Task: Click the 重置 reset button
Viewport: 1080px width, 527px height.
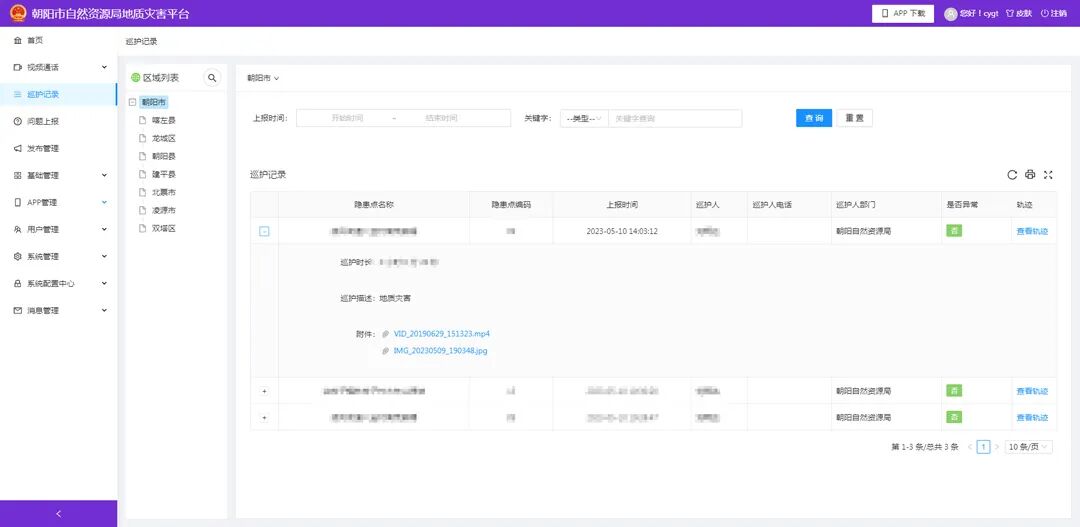Action: [855, 118]
